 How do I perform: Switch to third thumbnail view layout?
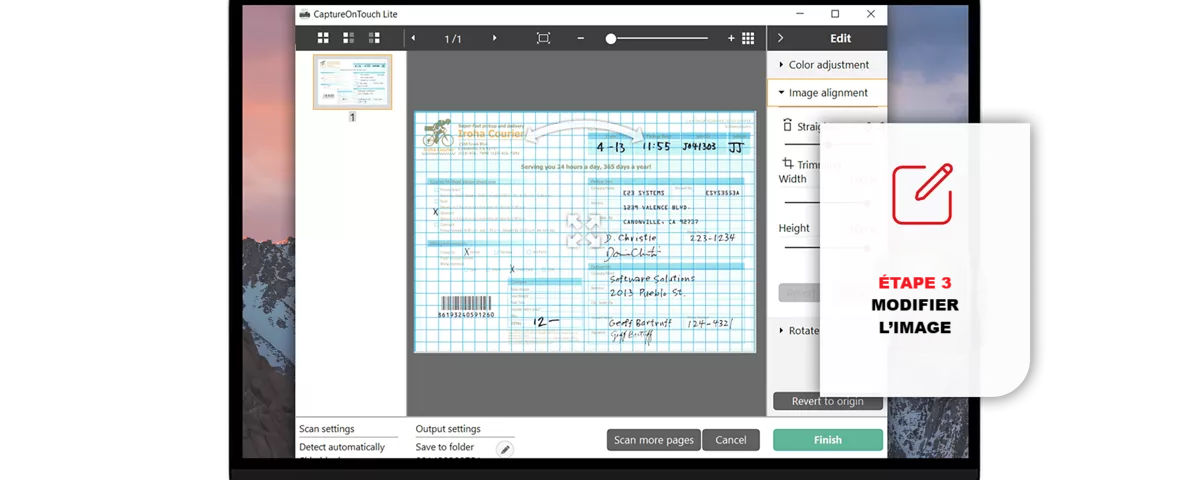[374, 38]
